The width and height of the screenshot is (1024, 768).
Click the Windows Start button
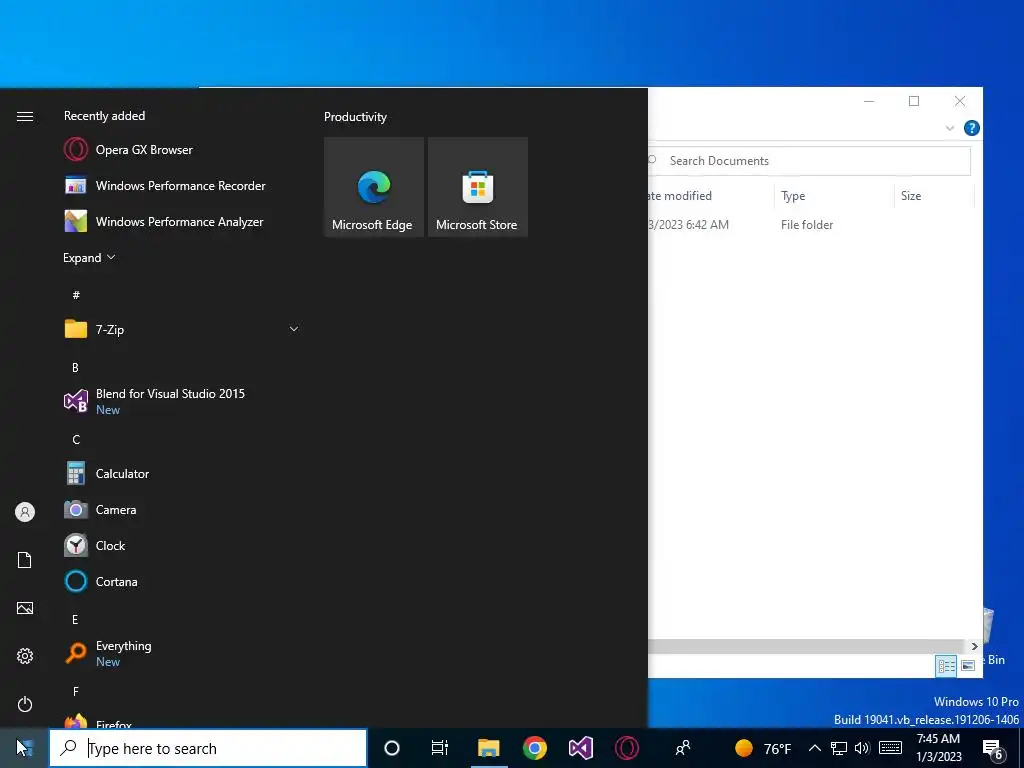(x=24, y=748)
